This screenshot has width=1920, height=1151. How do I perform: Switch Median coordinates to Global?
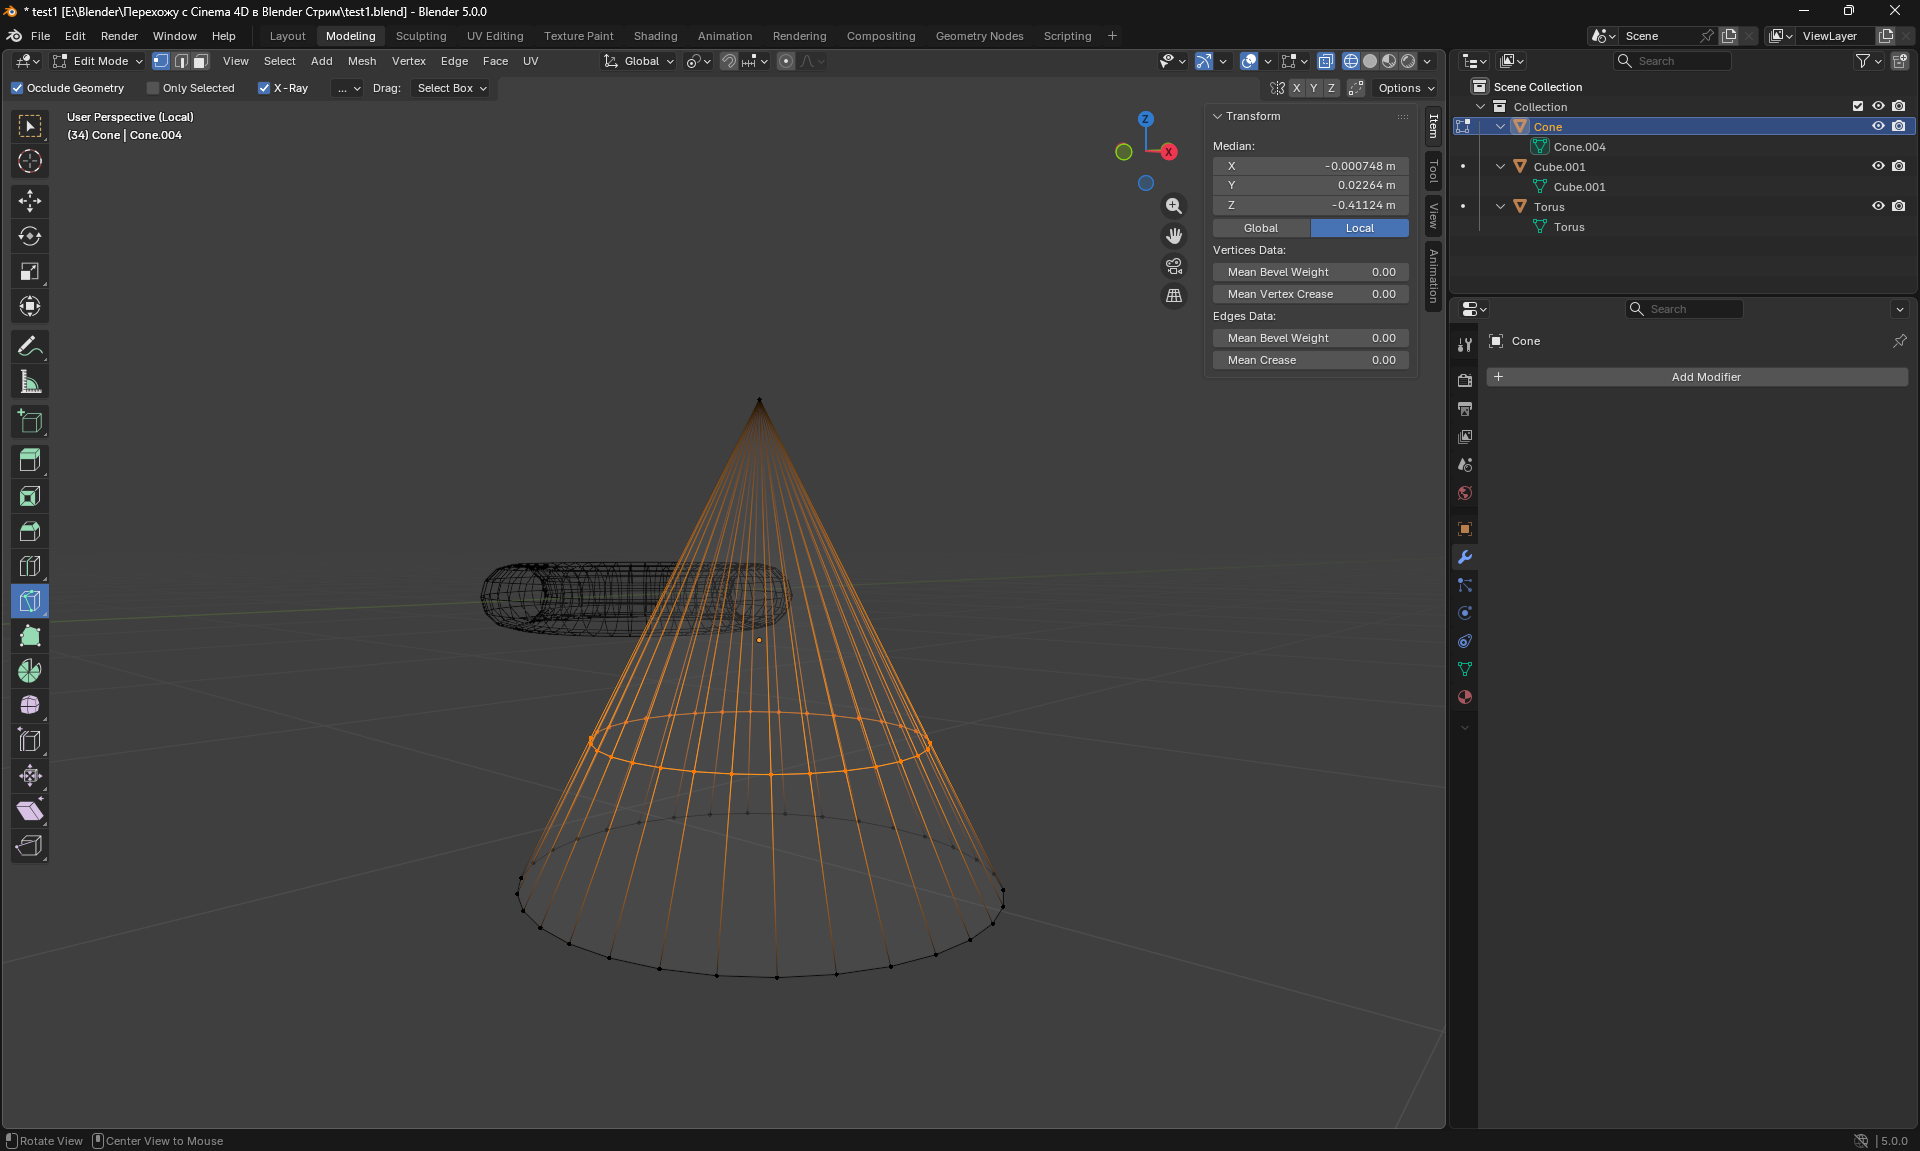1260,228
